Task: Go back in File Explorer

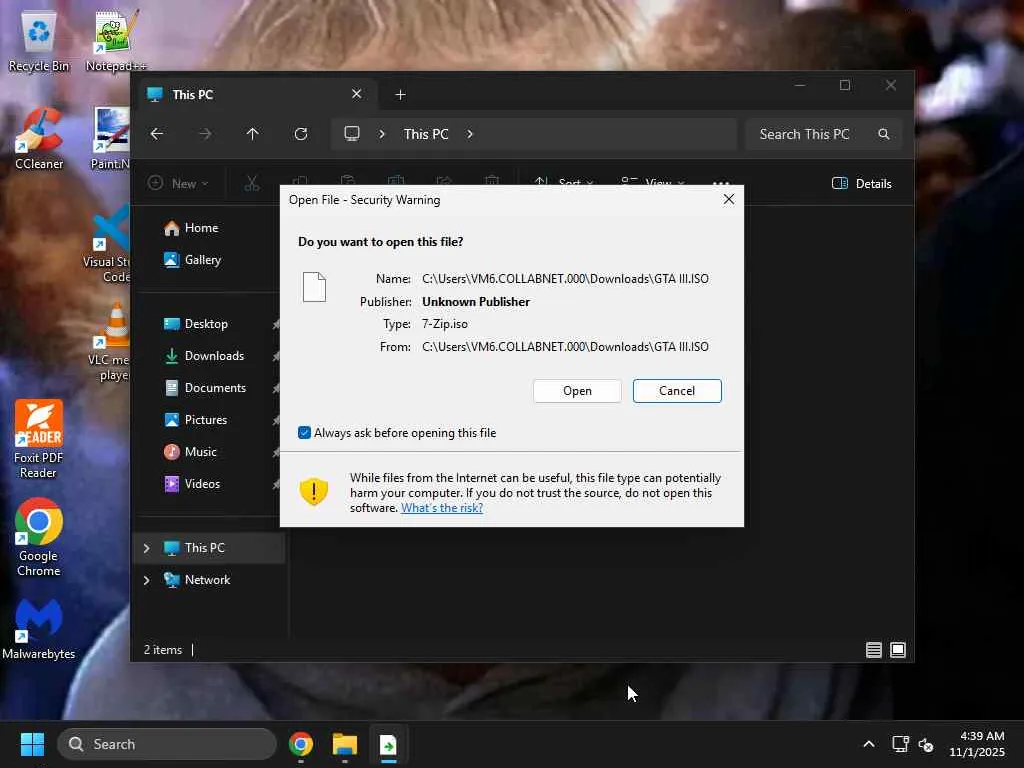Action: click(157, 134)
